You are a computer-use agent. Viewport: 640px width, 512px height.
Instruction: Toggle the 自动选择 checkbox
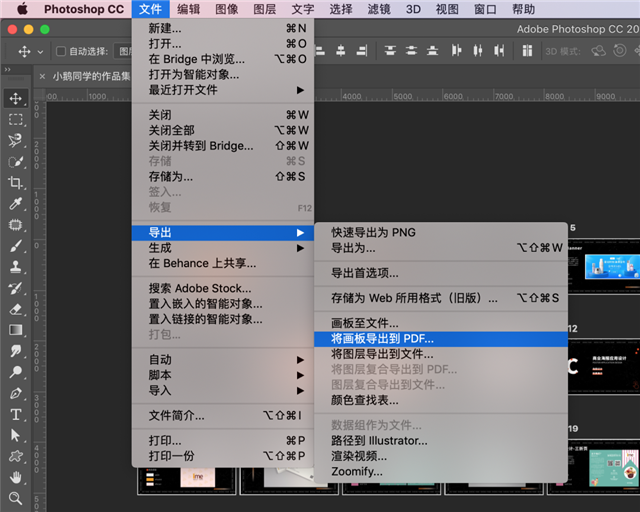61,51
